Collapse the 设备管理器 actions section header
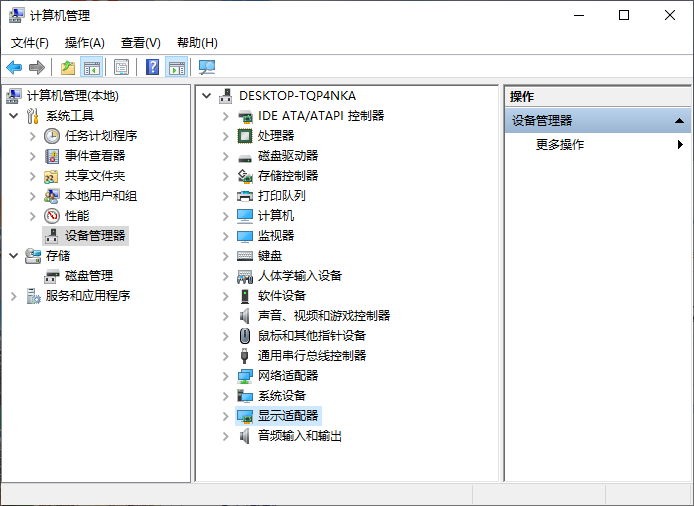694x506 pixels. [680, 121]
